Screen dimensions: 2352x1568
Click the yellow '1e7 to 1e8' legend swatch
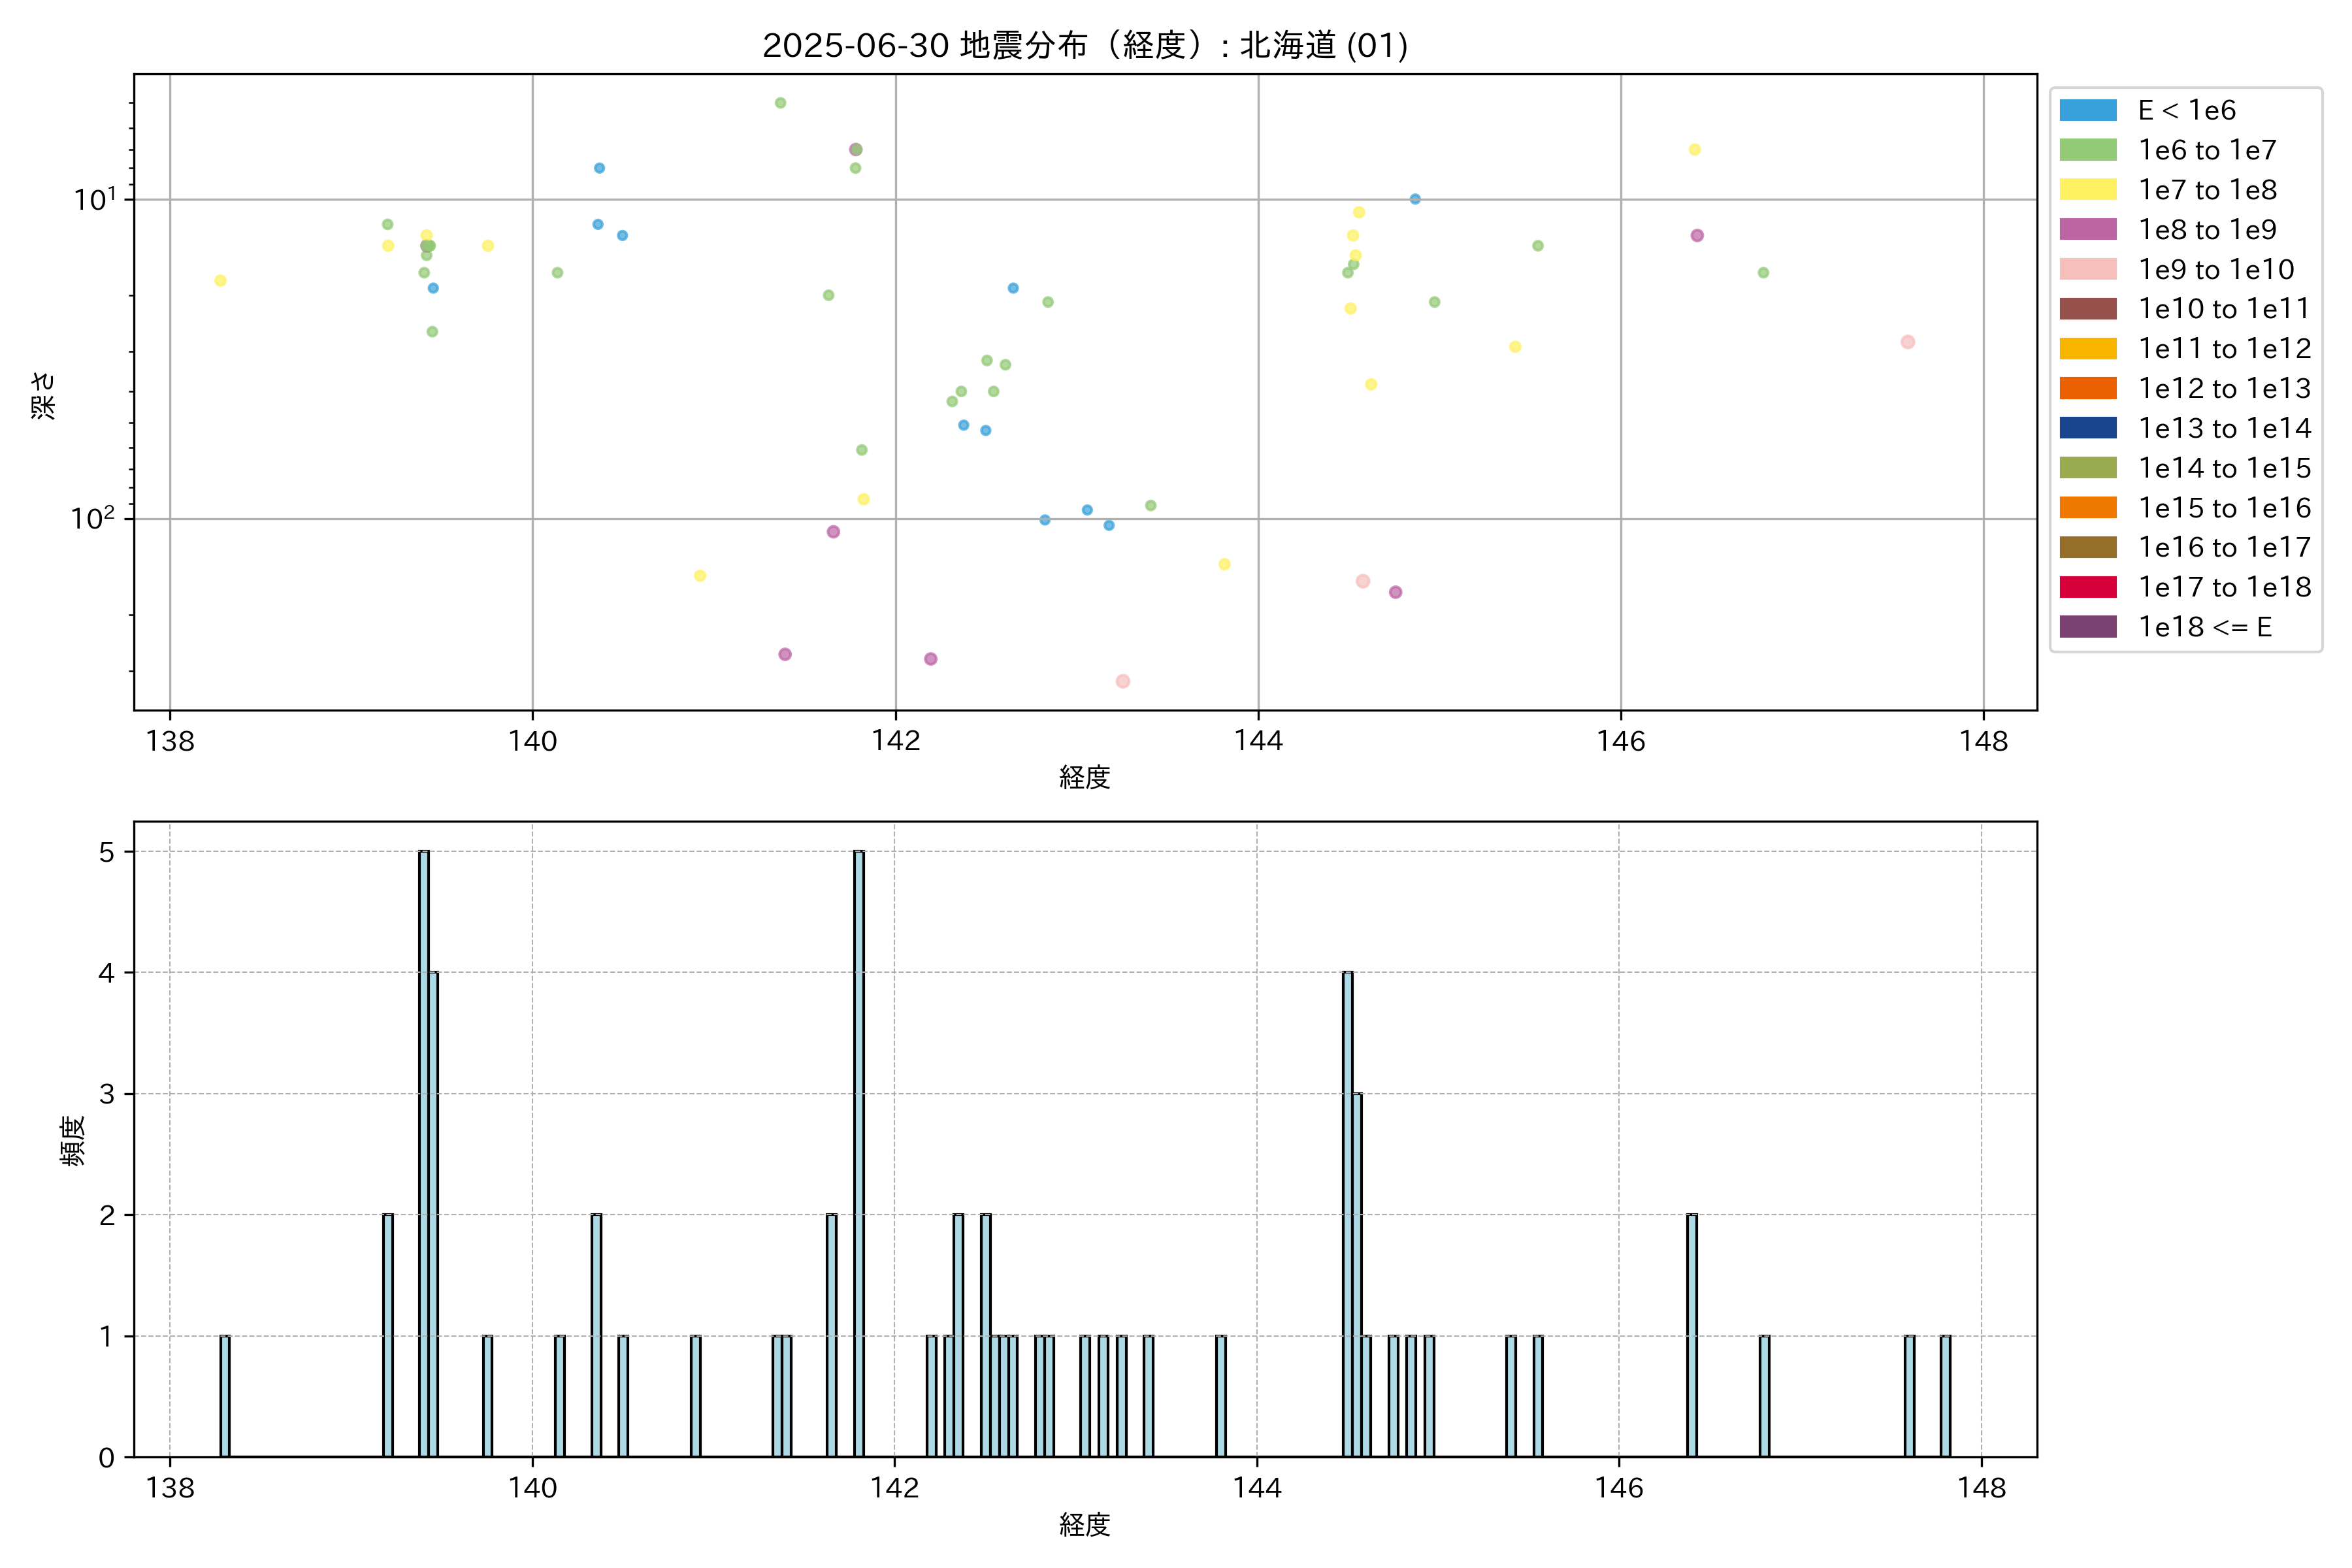(2087, 190)
